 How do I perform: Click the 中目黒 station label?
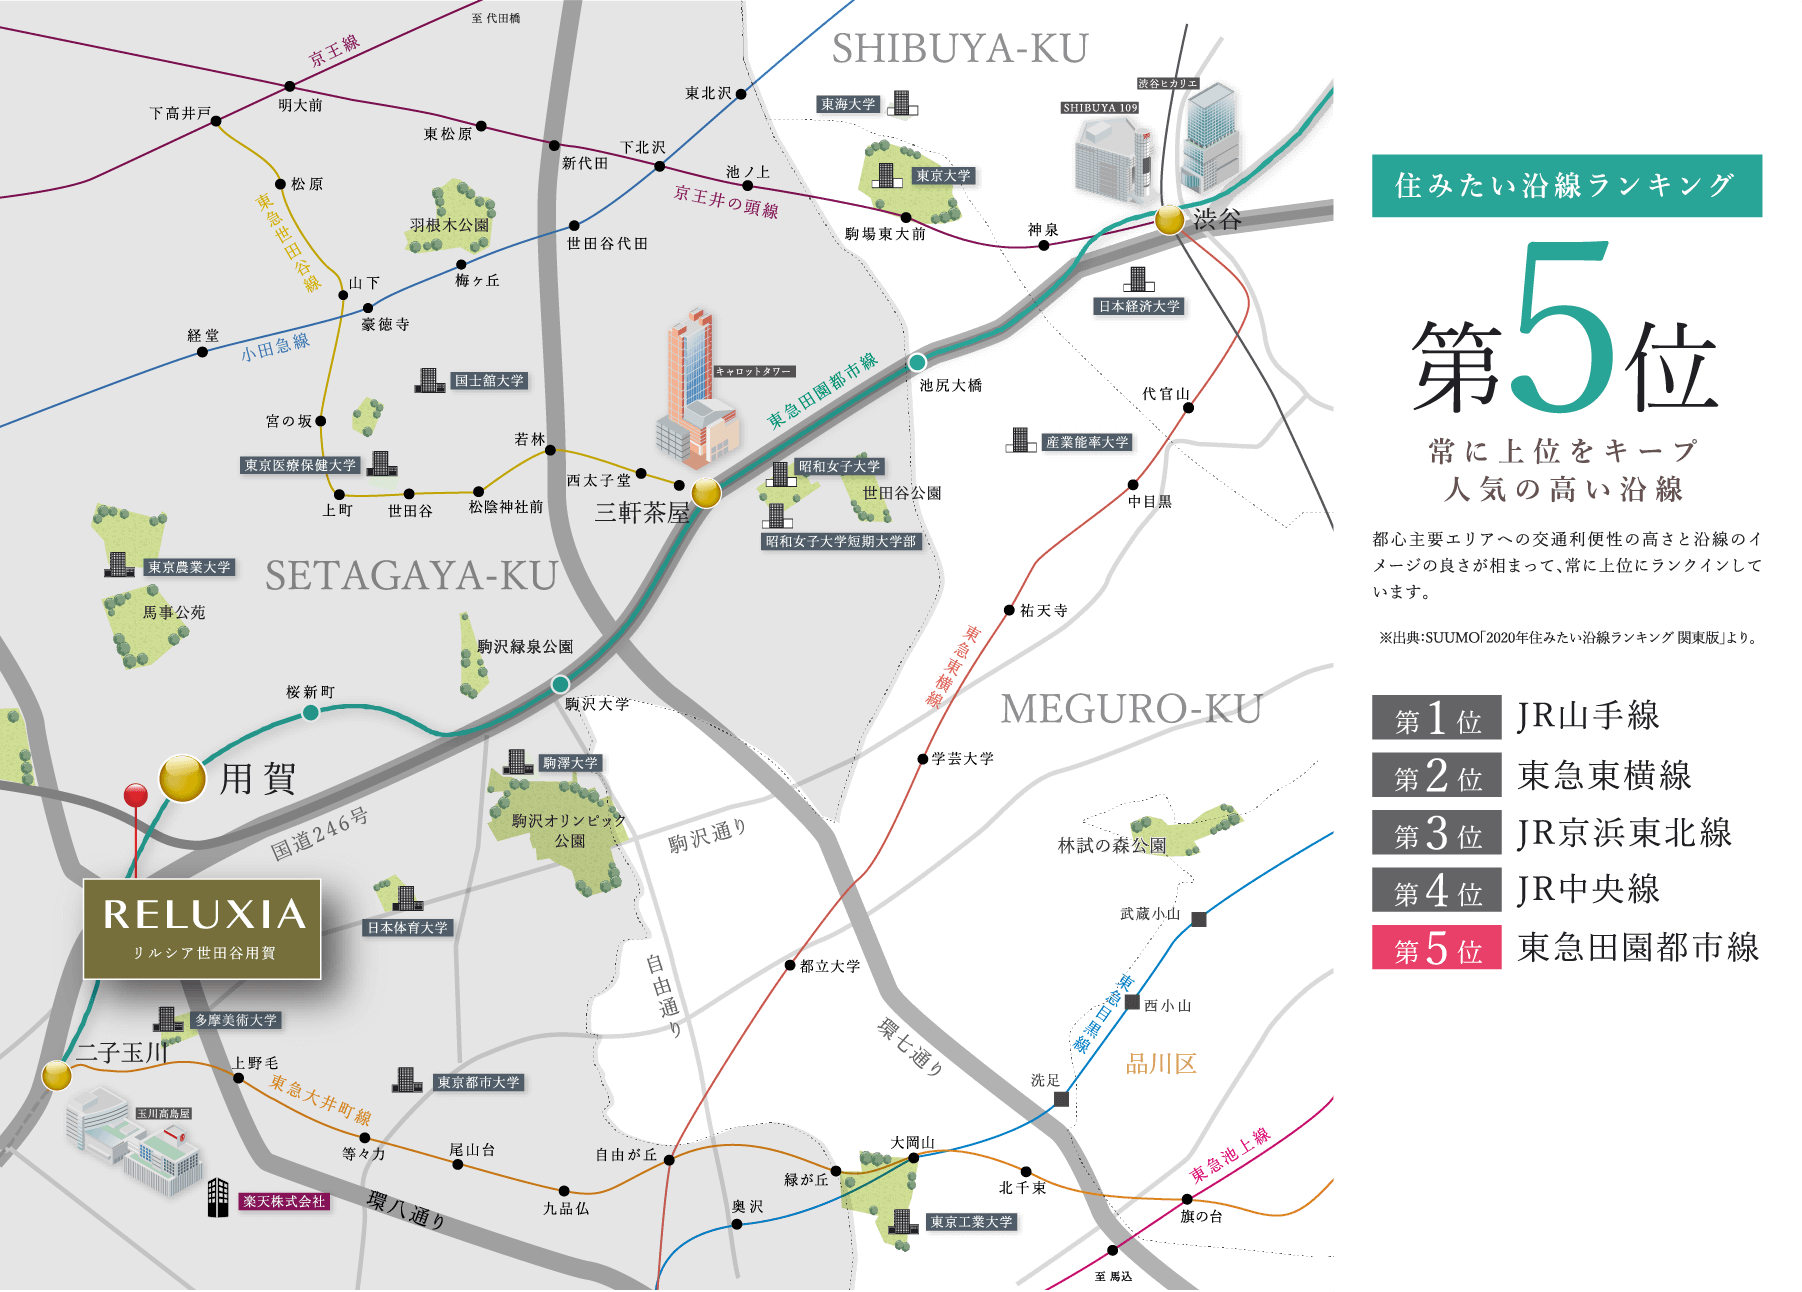(1150, 501)
